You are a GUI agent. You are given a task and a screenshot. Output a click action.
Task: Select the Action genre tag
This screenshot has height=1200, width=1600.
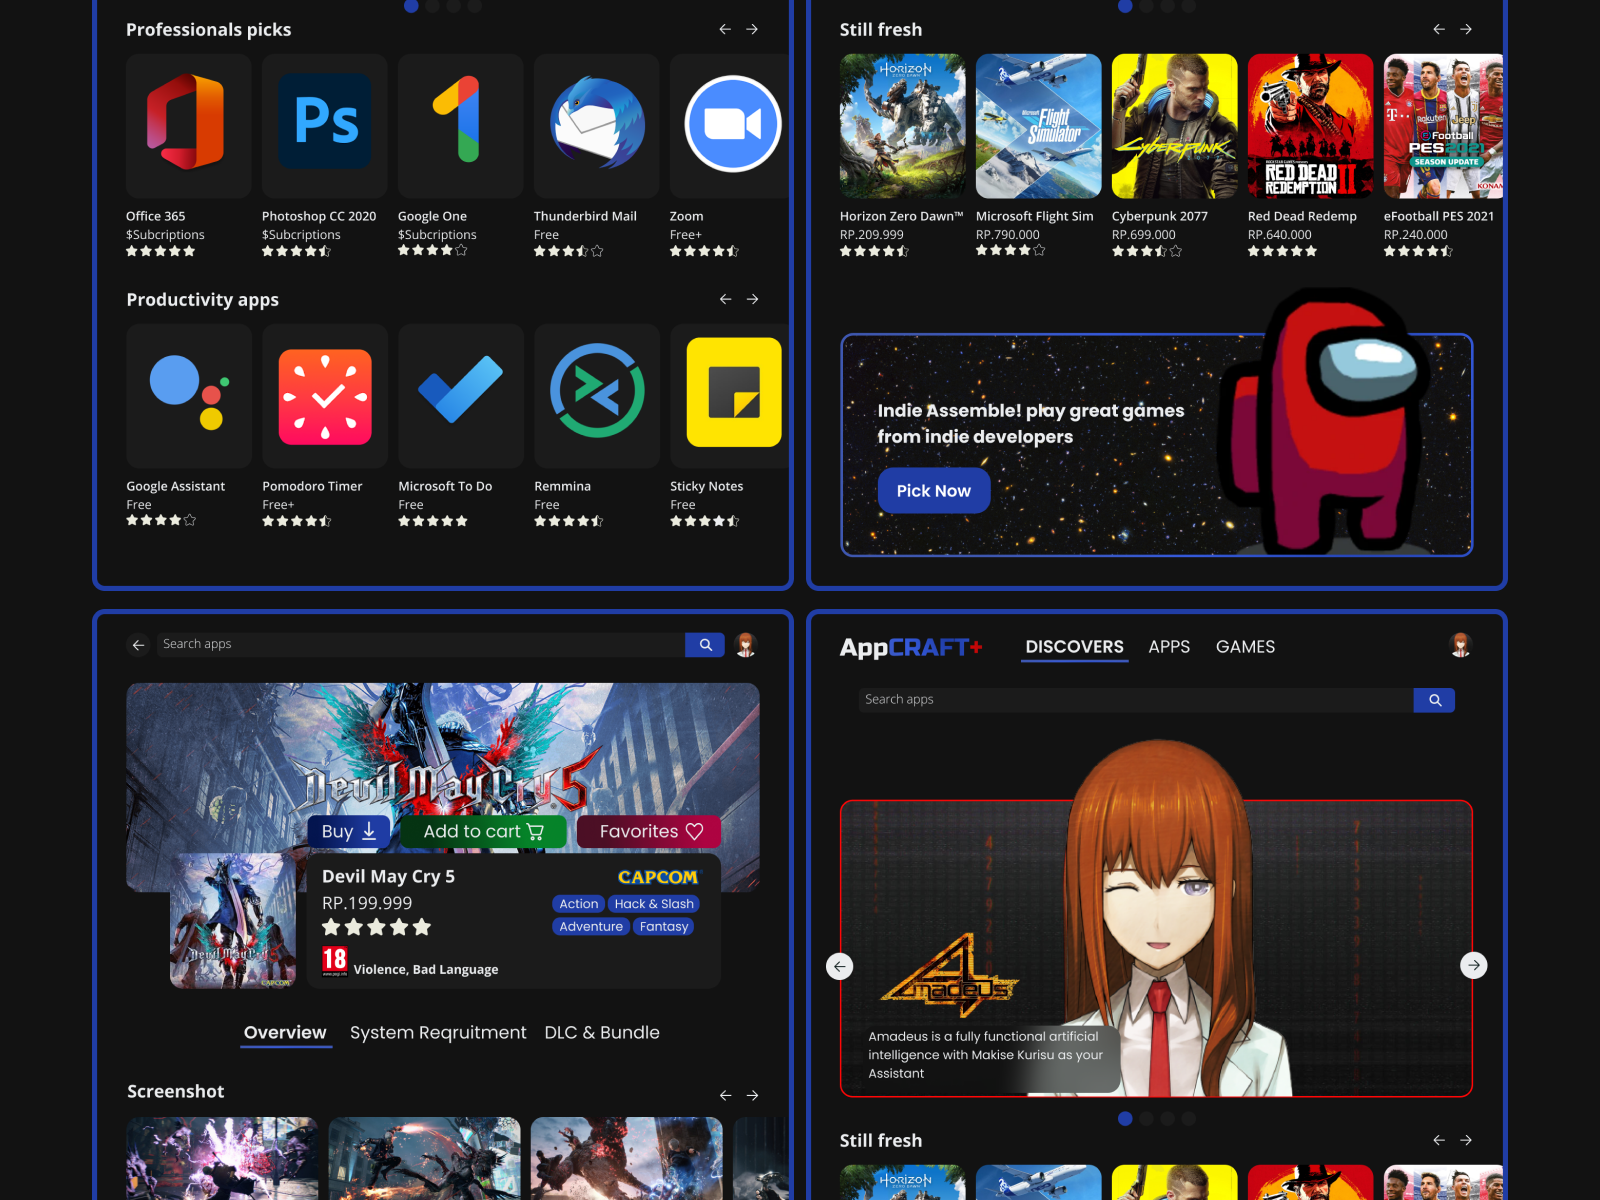(x=578, y=904)
